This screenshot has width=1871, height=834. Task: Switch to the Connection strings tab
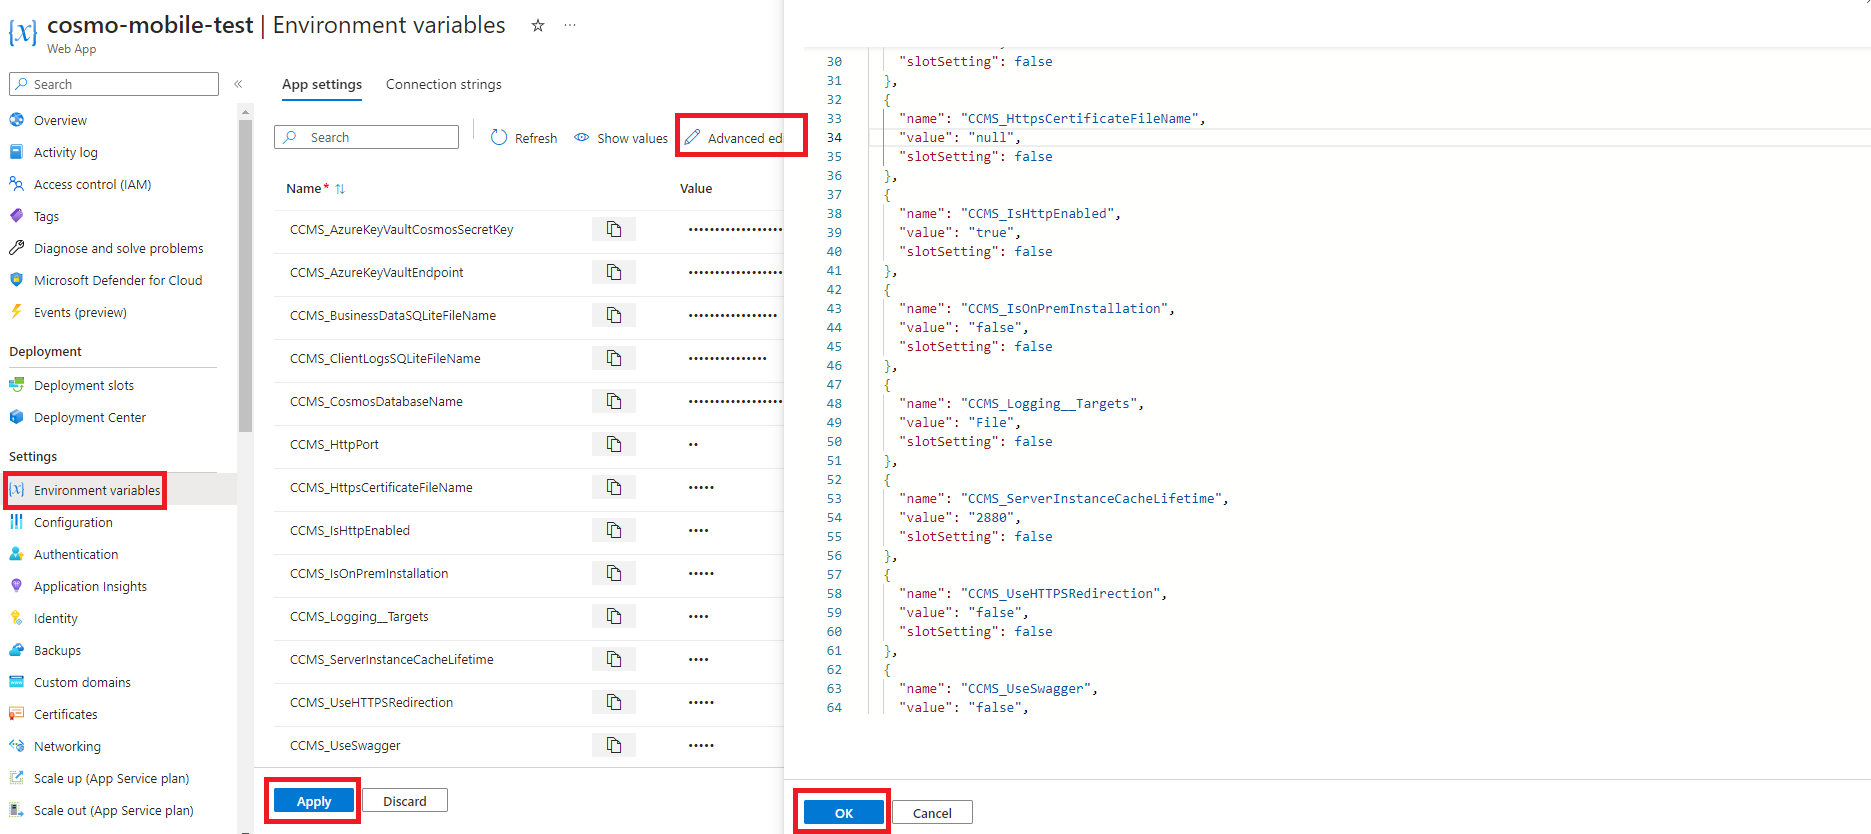pyautogui.click(x=444, y=85)
